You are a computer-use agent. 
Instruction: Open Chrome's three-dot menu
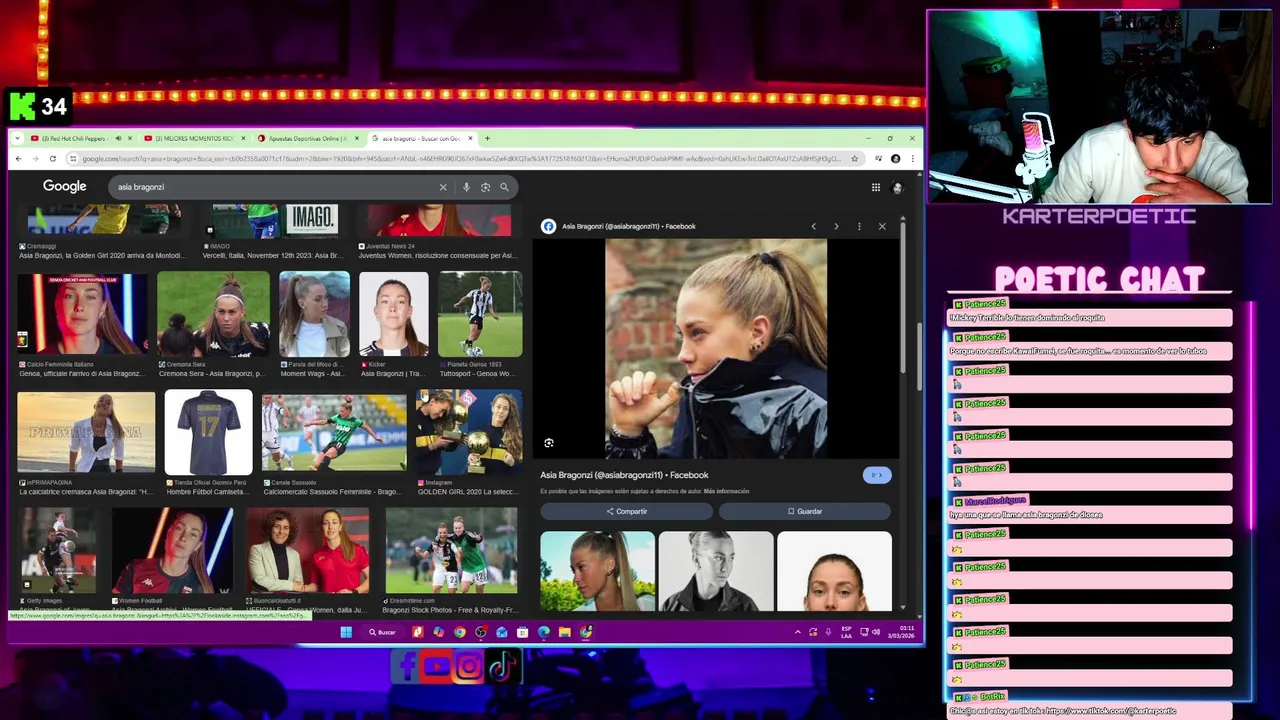(x=912, y=158)
